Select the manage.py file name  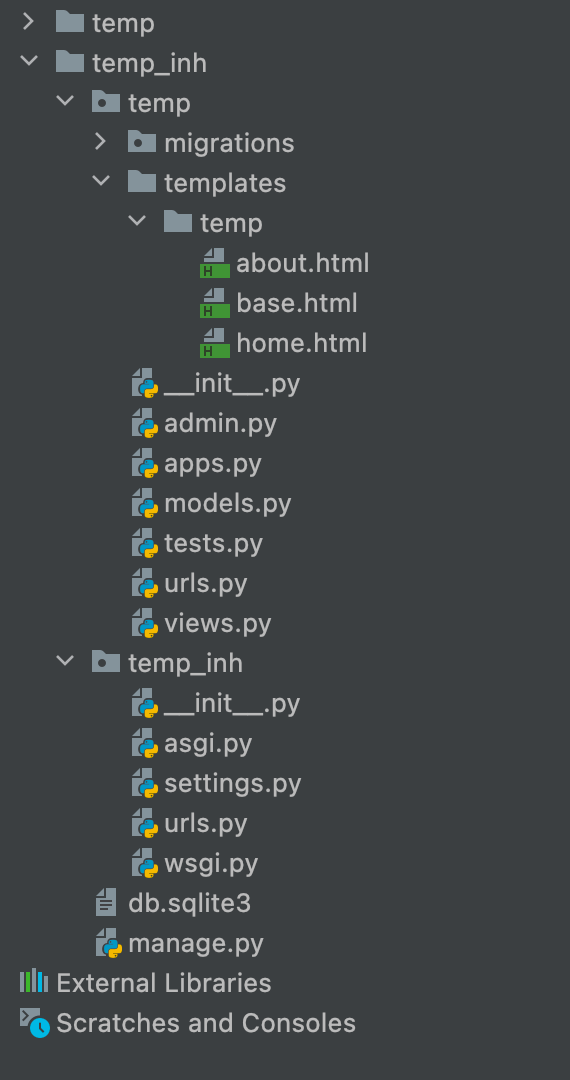196,944
